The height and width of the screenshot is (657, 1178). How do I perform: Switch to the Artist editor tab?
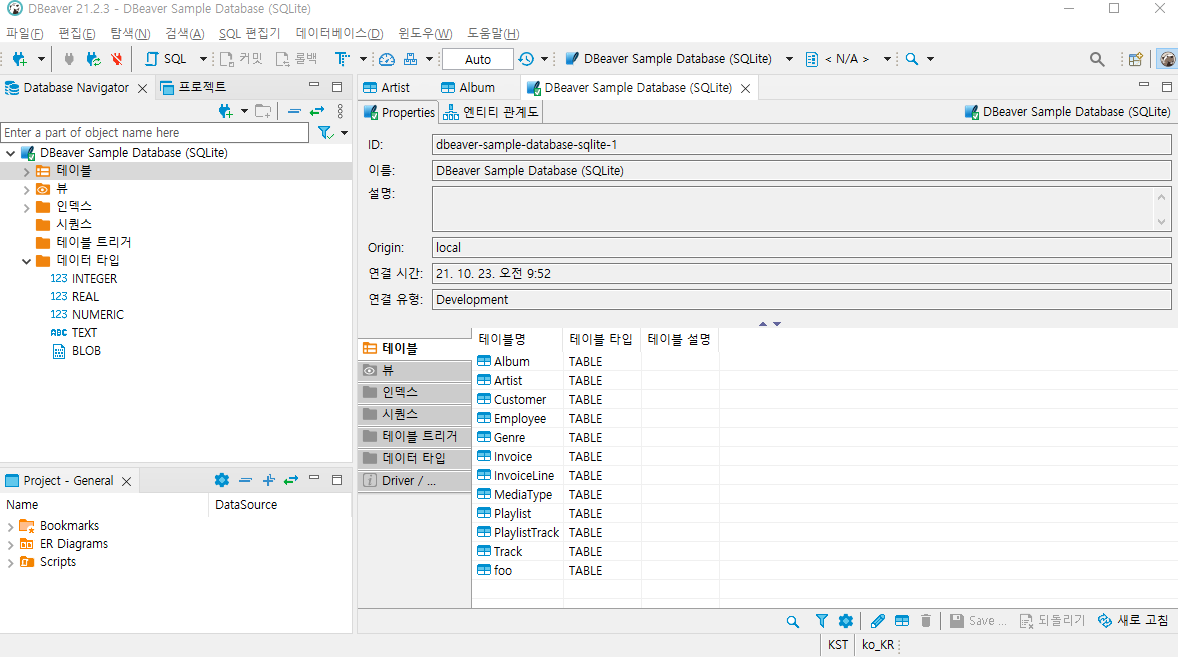[387, 88]
